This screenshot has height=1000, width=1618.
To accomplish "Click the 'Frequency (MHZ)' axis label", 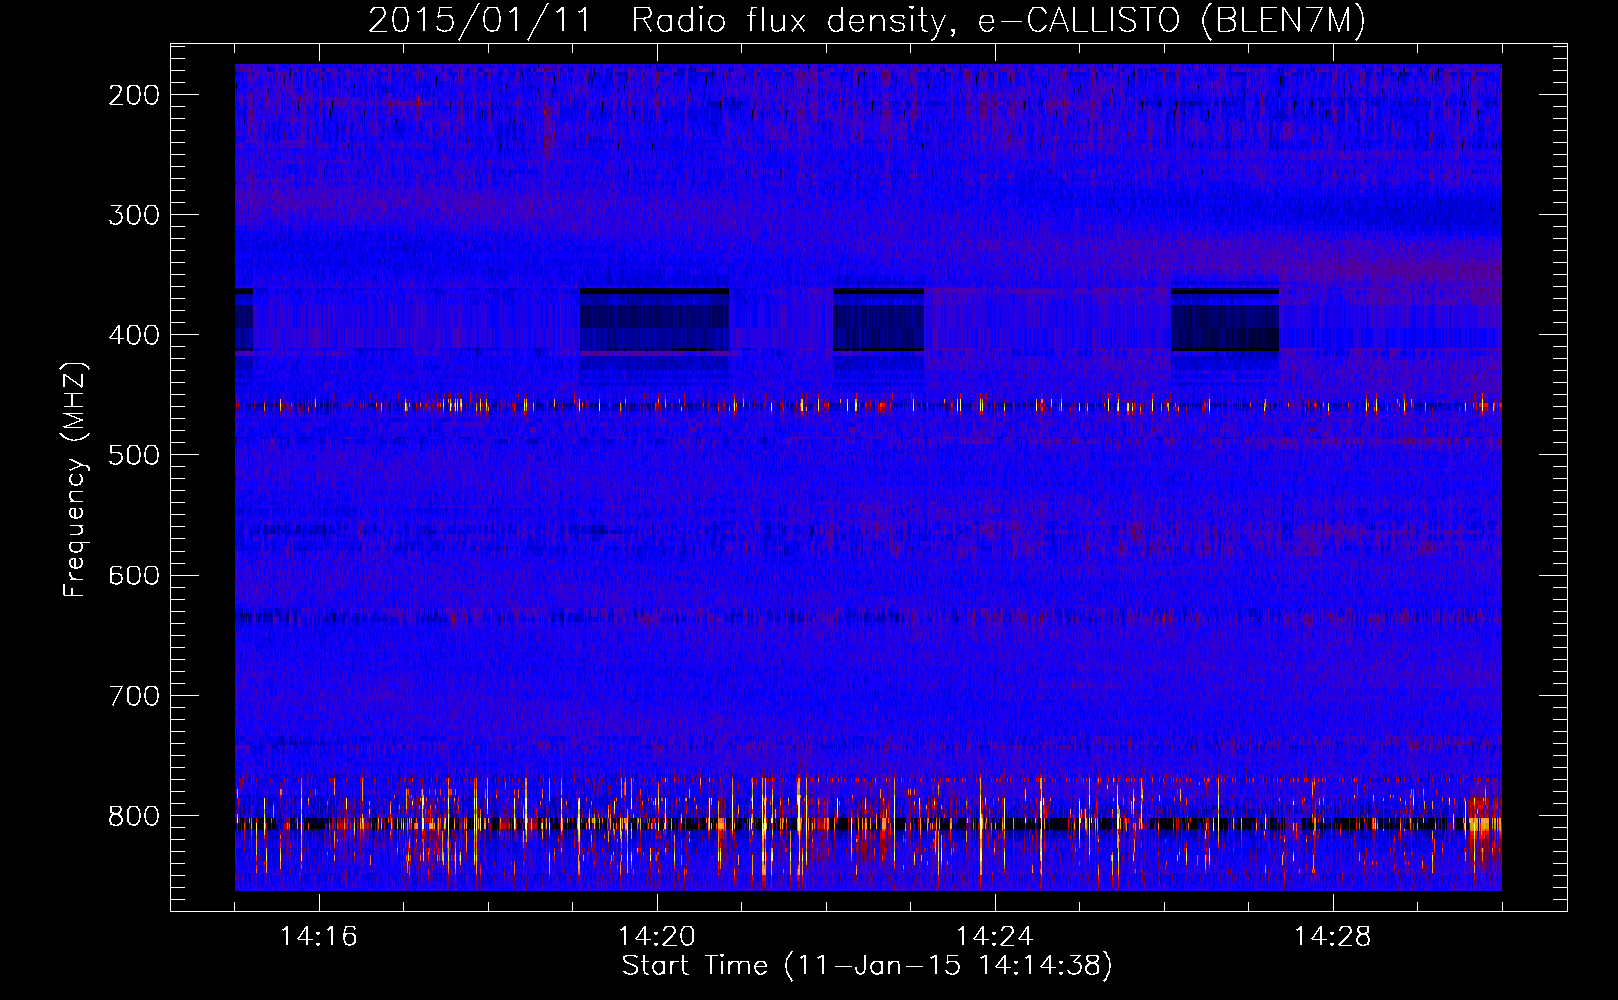I will (x=75, y=480).
